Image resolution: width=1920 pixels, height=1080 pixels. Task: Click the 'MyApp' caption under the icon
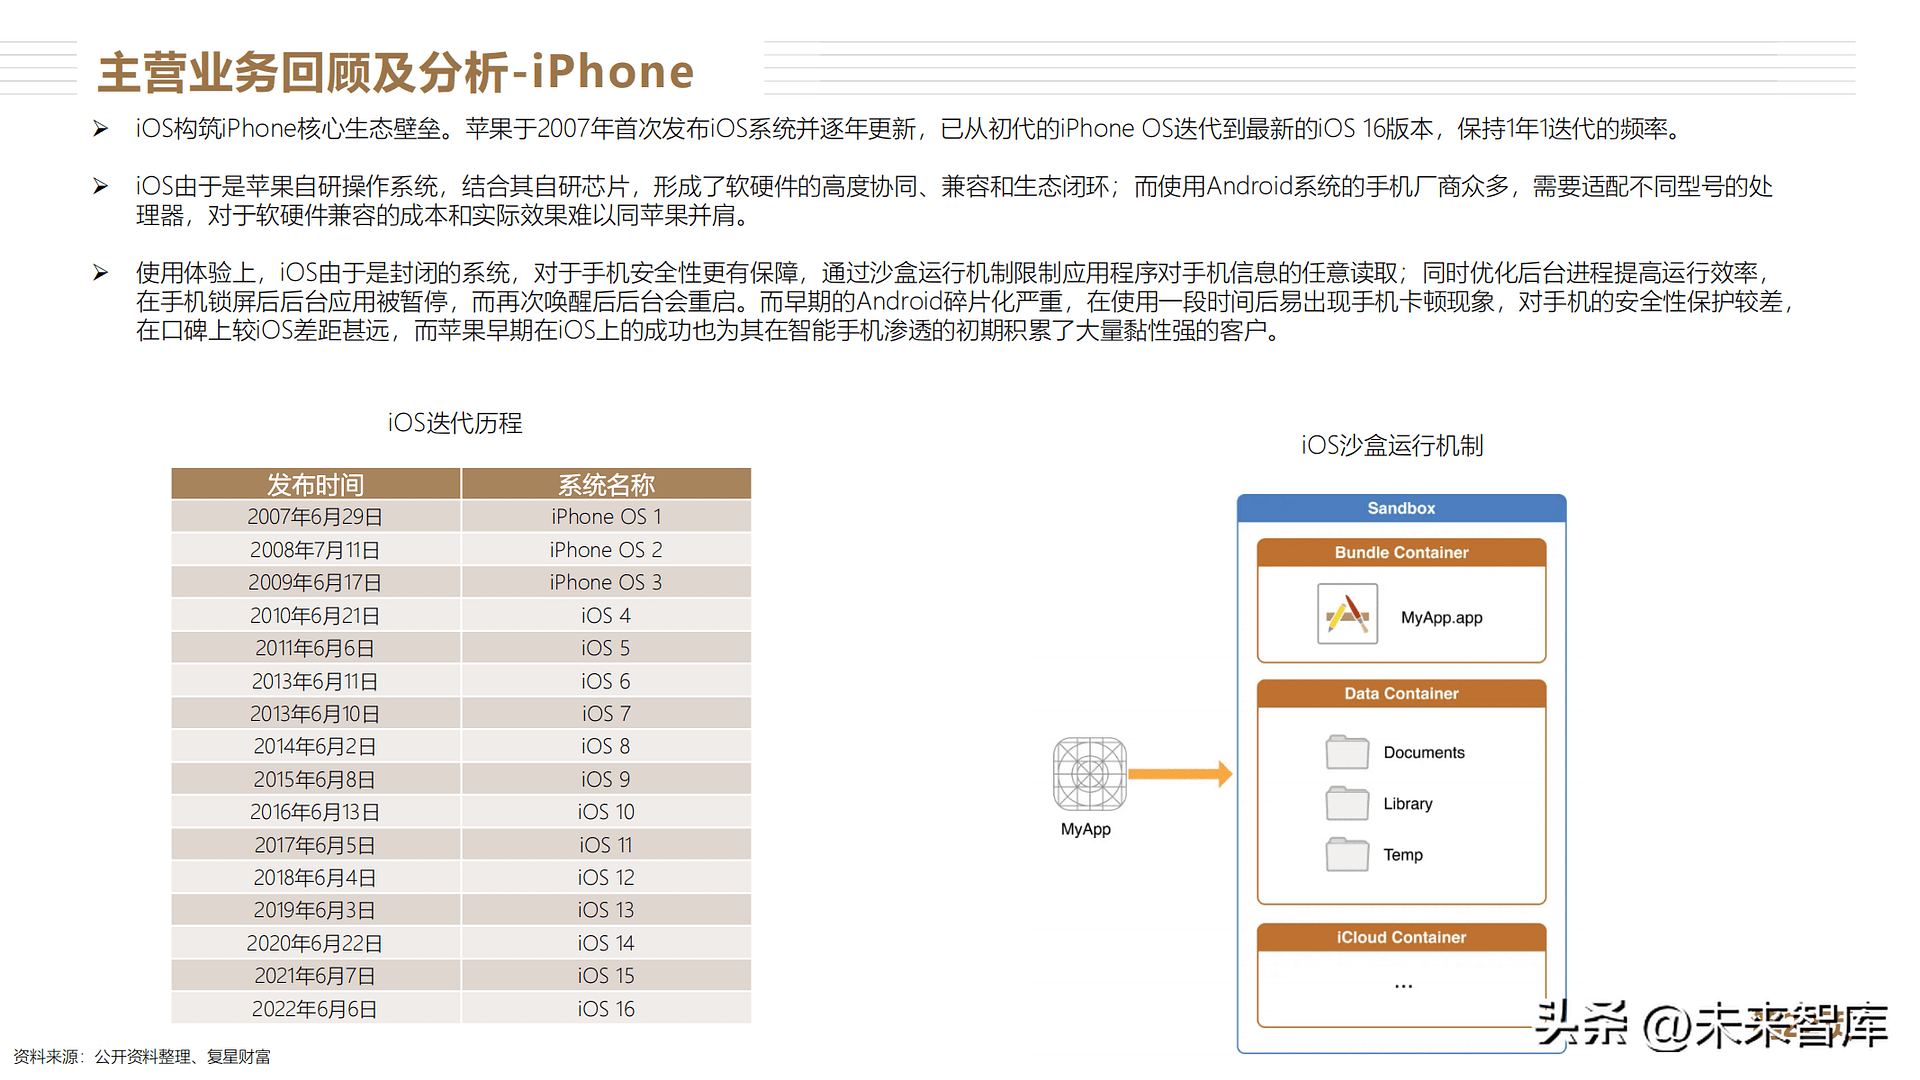(1086, 829)
